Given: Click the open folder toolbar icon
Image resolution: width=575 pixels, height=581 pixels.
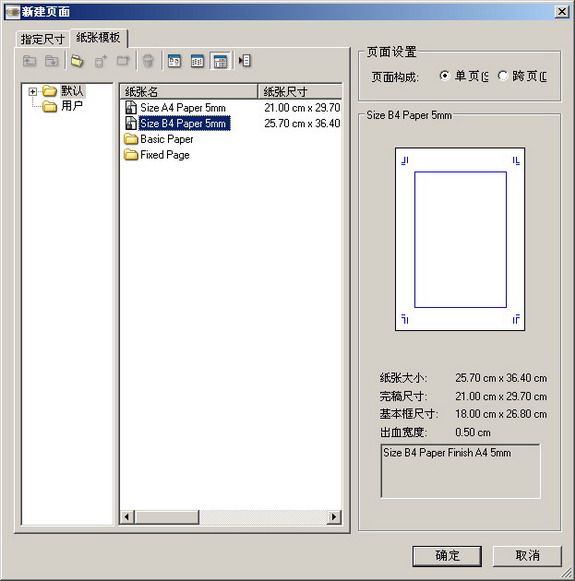Looking at the screenshot, I should (77, 61).
